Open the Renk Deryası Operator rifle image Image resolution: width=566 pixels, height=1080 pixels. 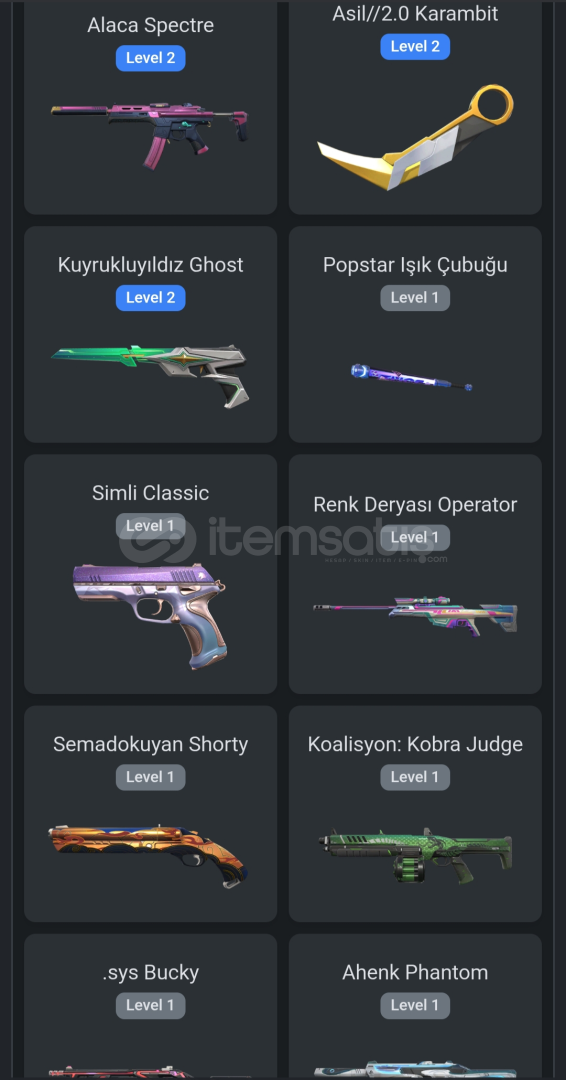point(415,614)
